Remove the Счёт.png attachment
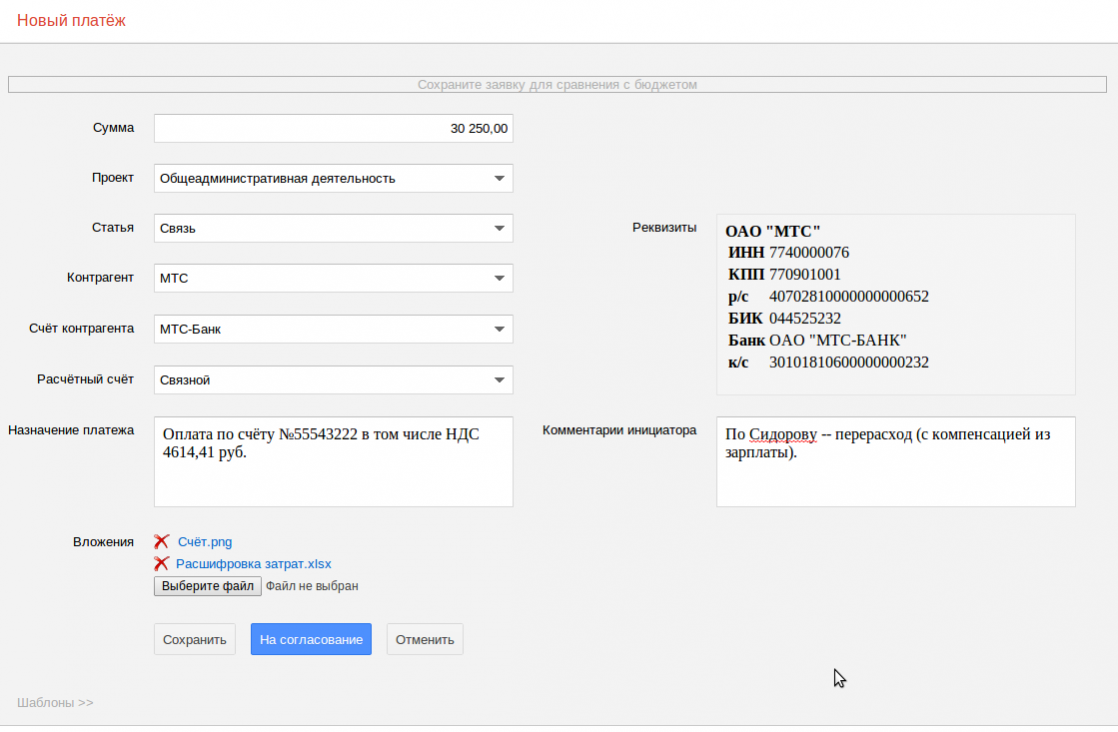 pyautogui.click(x=161, y=541)
